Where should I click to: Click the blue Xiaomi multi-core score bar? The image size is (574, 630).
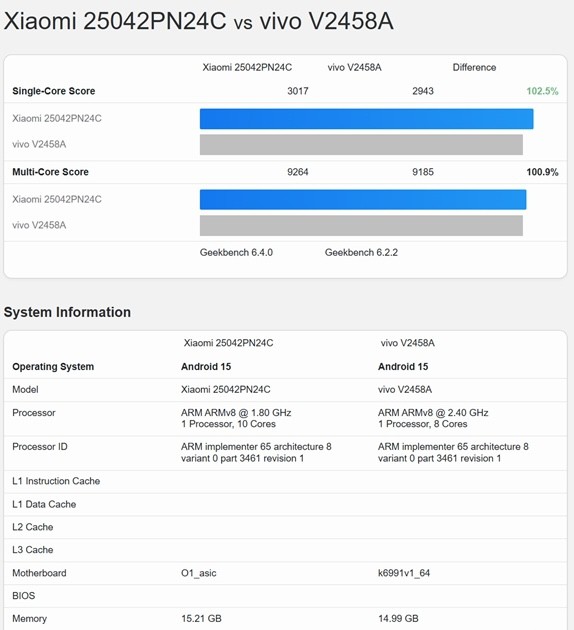(363, 200)
